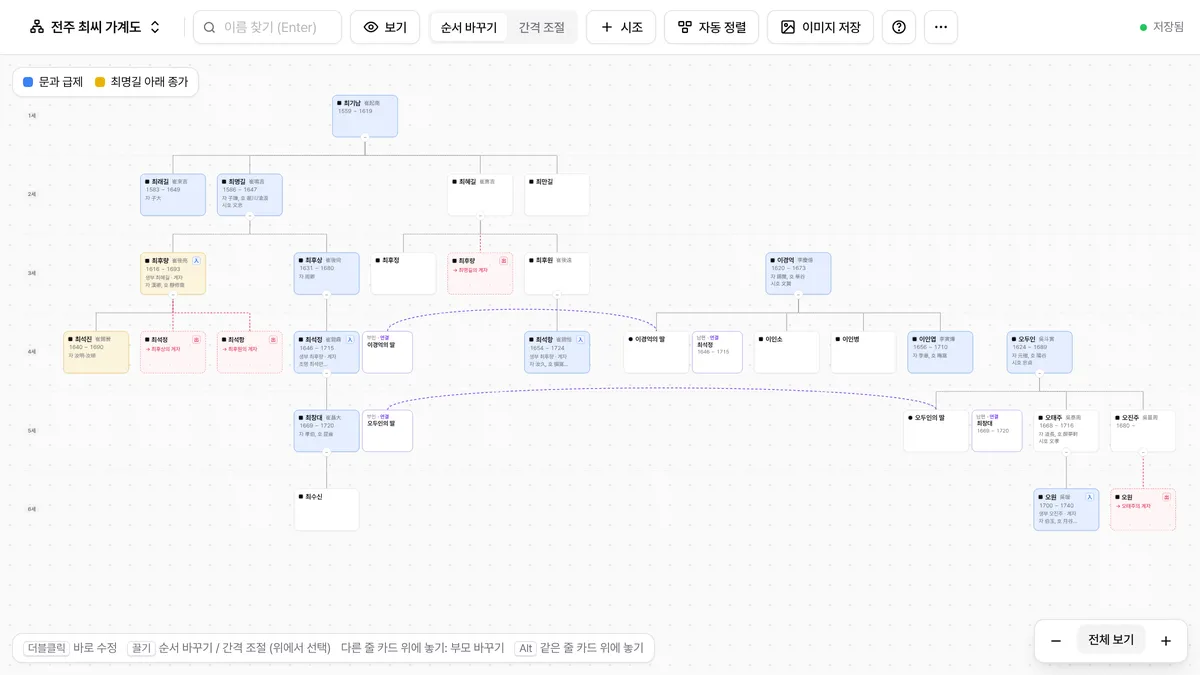Select the 최후정 person card
Viewport: 1200px width, 675px height.
point(404,273)
